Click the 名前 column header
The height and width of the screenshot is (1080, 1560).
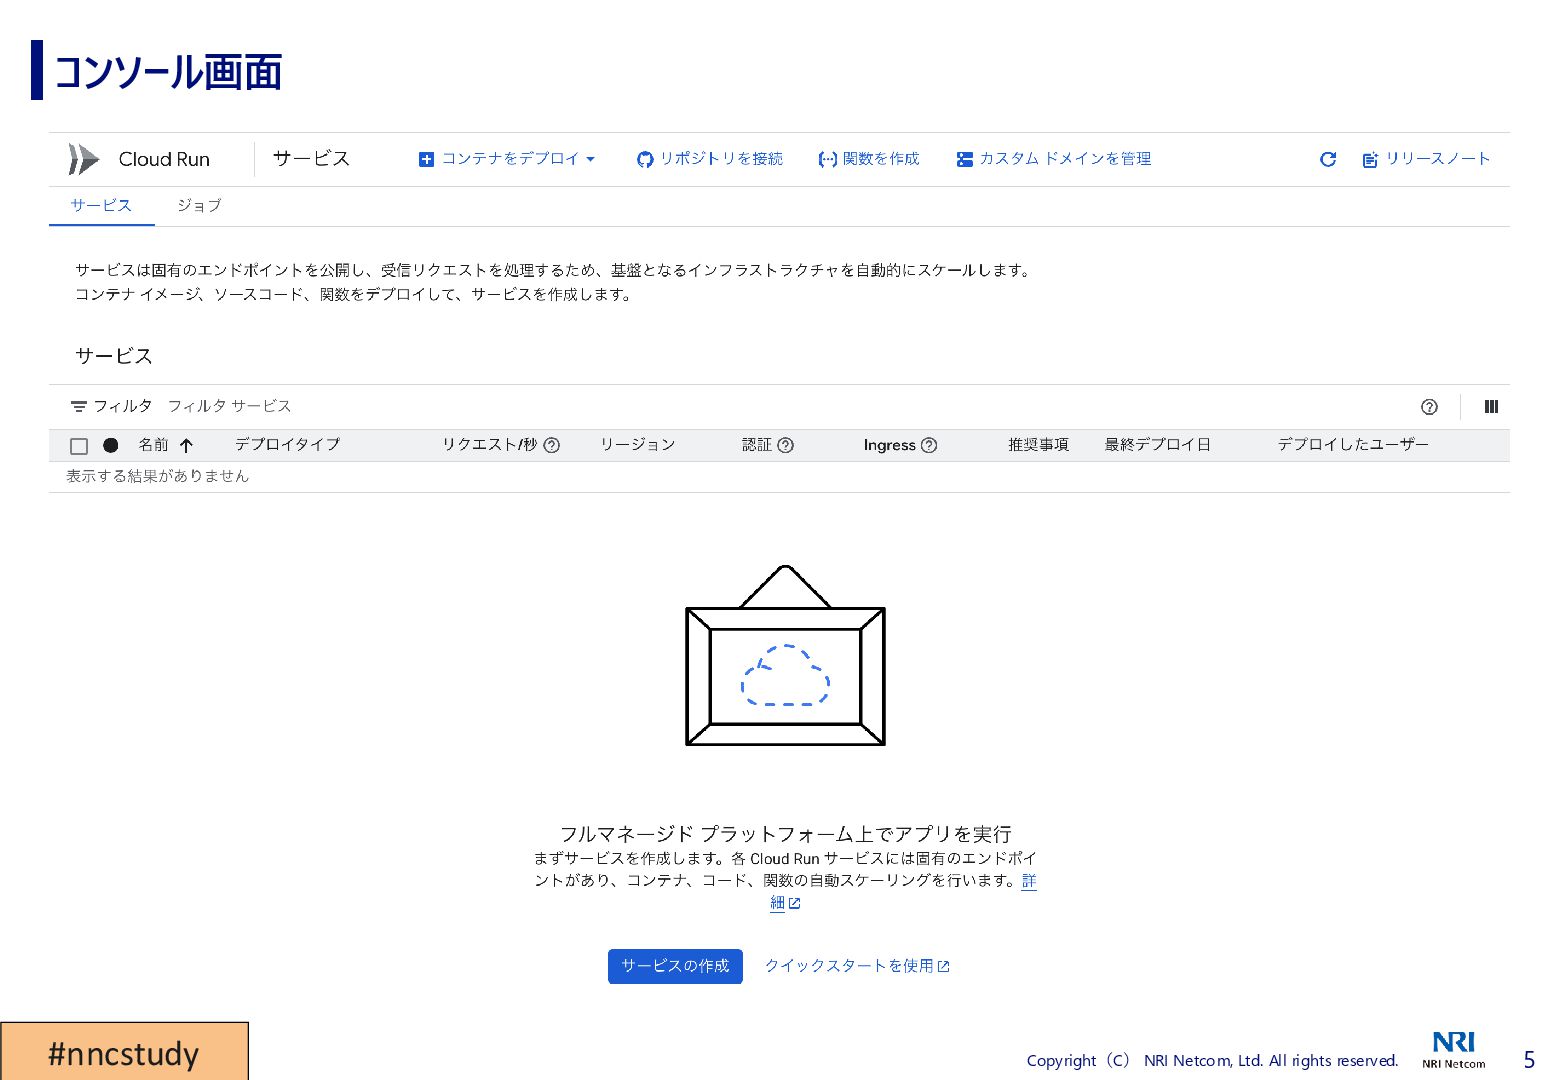[x=153, y=445]
